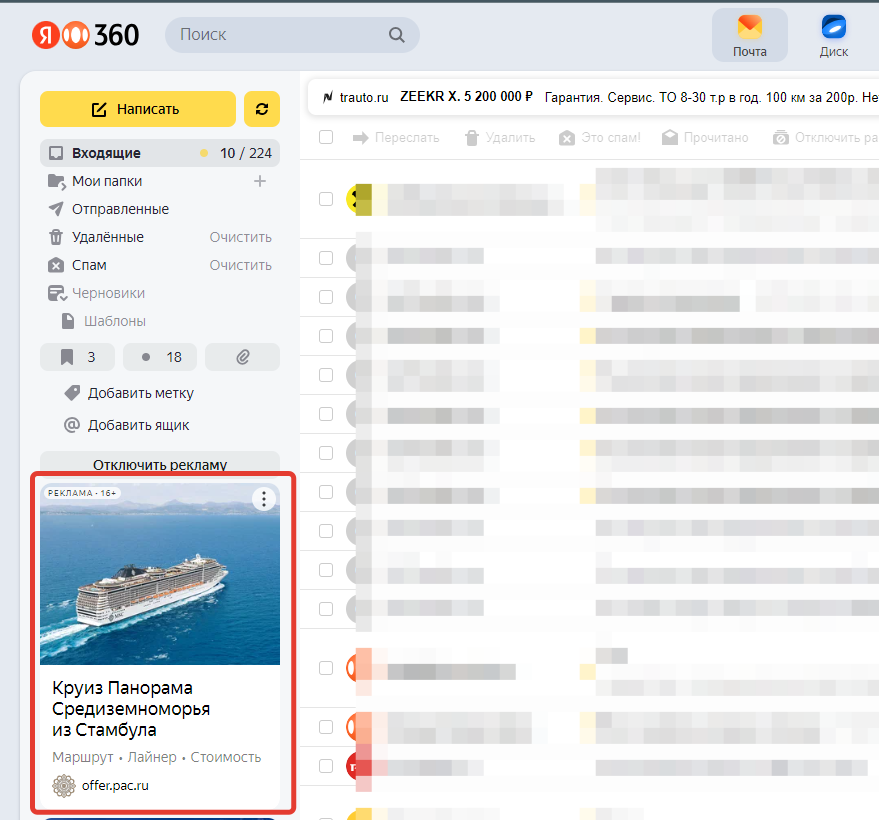This screenshot has width=879, height=820.
Task: Open the Отправленные folder
Action: click(x=121, y=209)
